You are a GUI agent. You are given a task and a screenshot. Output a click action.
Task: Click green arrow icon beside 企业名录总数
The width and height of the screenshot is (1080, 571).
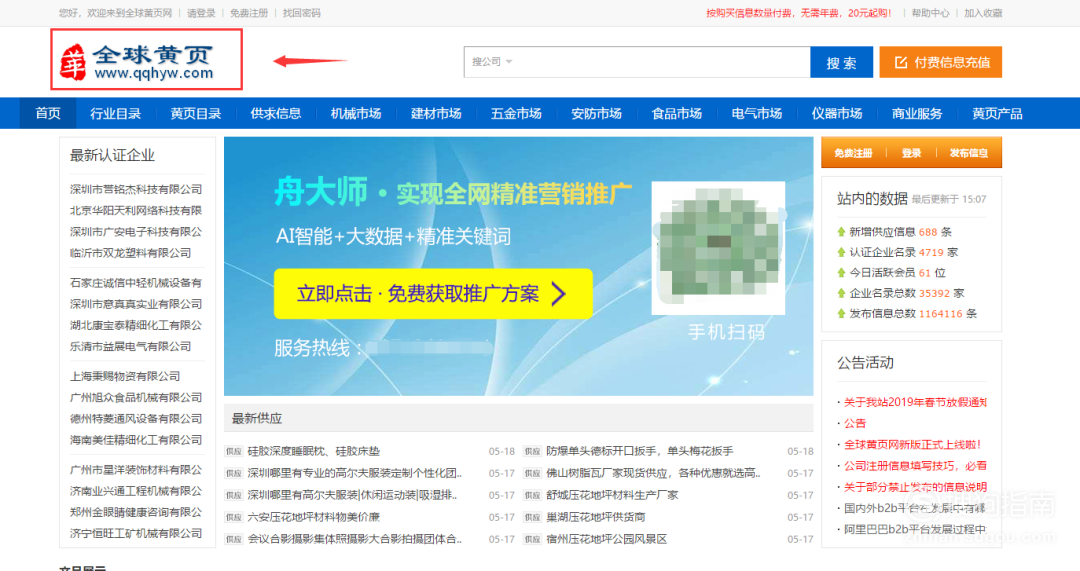coord(841,293)
